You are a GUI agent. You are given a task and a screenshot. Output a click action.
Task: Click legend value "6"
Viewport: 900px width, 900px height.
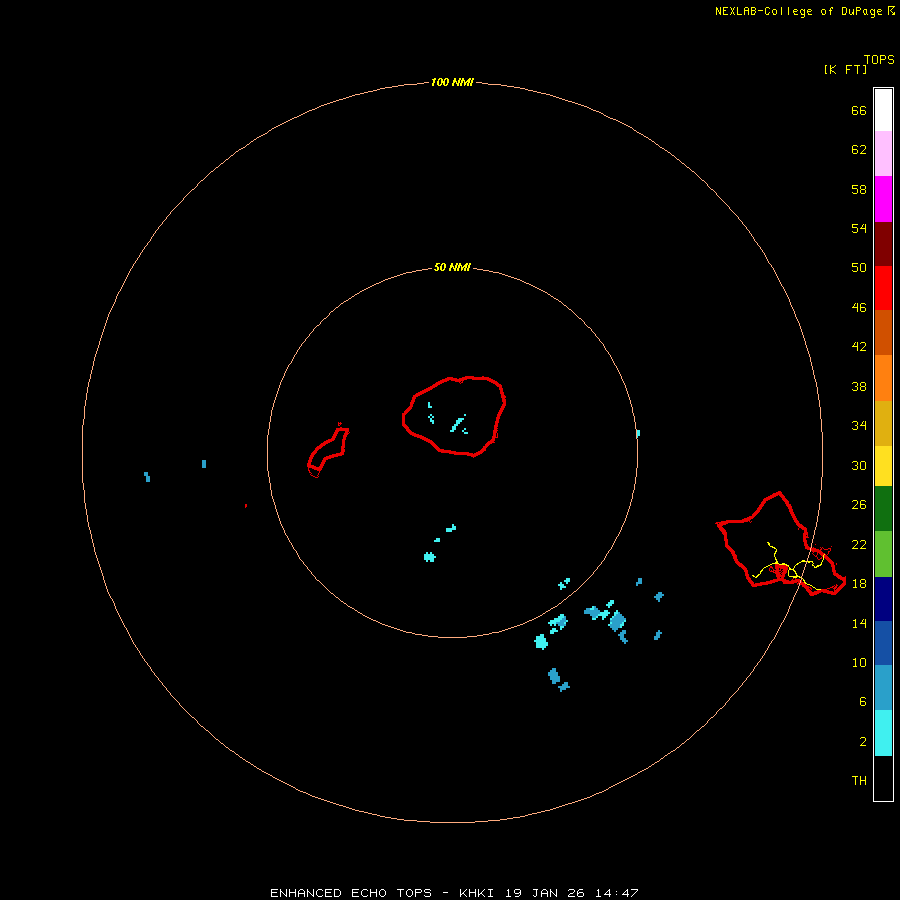pos(863,701)
